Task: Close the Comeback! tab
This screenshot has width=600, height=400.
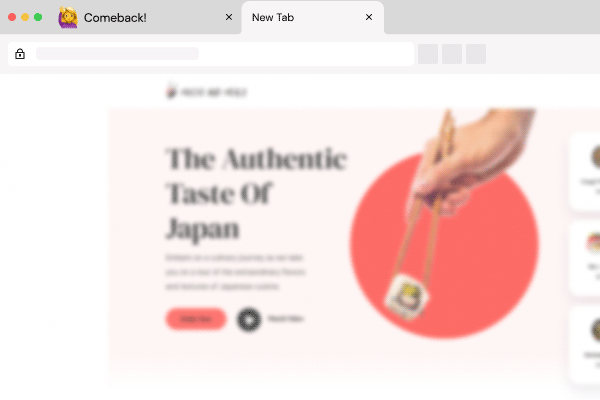Action: pos(229,17)
